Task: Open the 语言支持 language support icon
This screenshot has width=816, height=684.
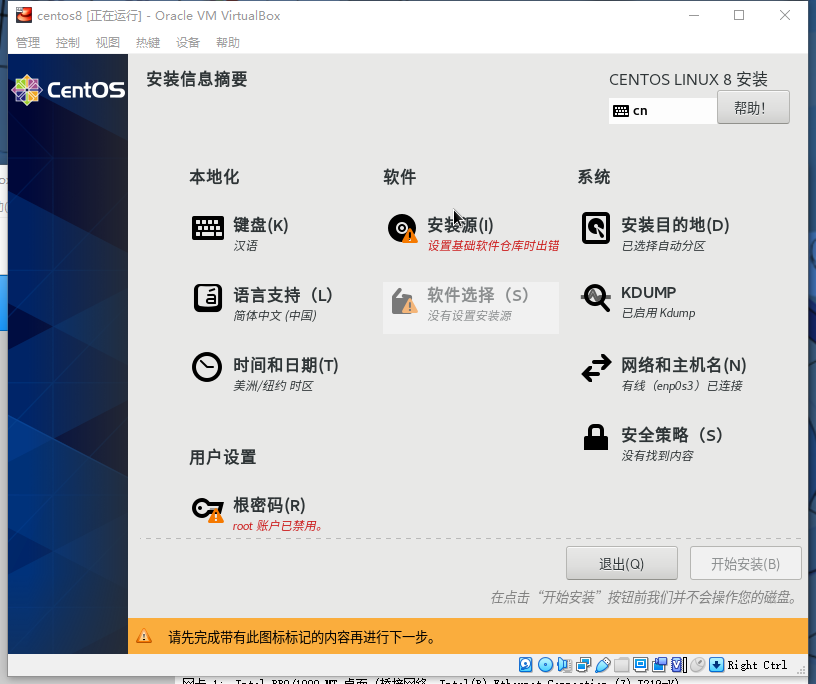Action: (208, 298)
